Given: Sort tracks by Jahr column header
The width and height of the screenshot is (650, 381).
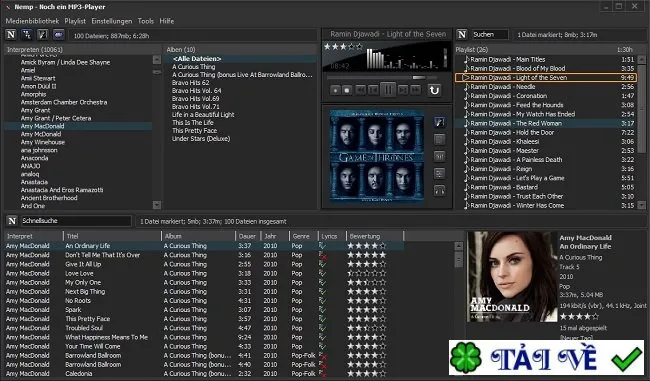Looking at the screenshot, I should coord(274,236).
